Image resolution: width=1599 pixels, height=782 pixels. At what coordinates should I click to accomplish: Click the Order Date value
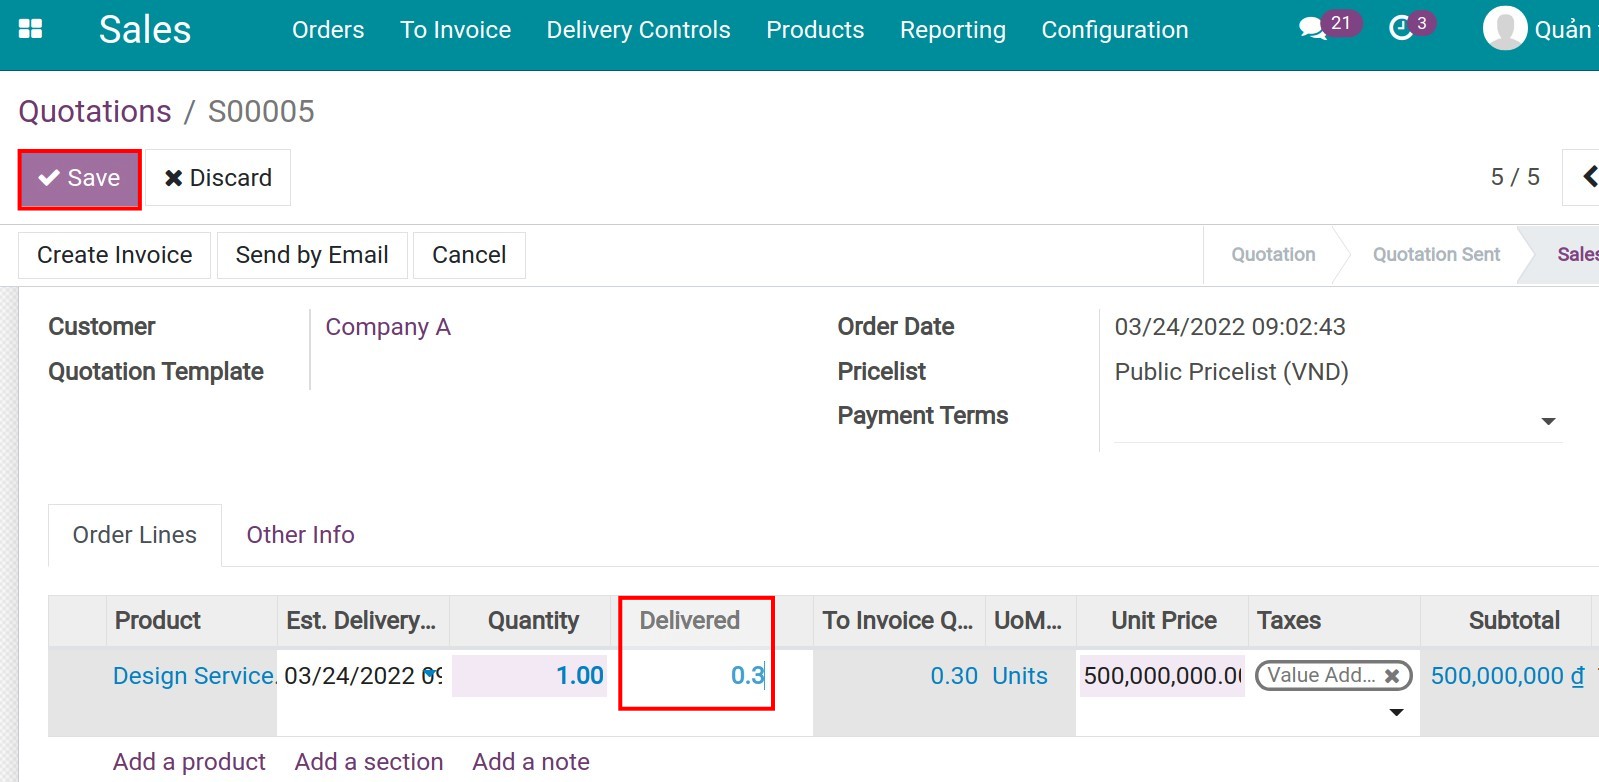click(1230, 327)
